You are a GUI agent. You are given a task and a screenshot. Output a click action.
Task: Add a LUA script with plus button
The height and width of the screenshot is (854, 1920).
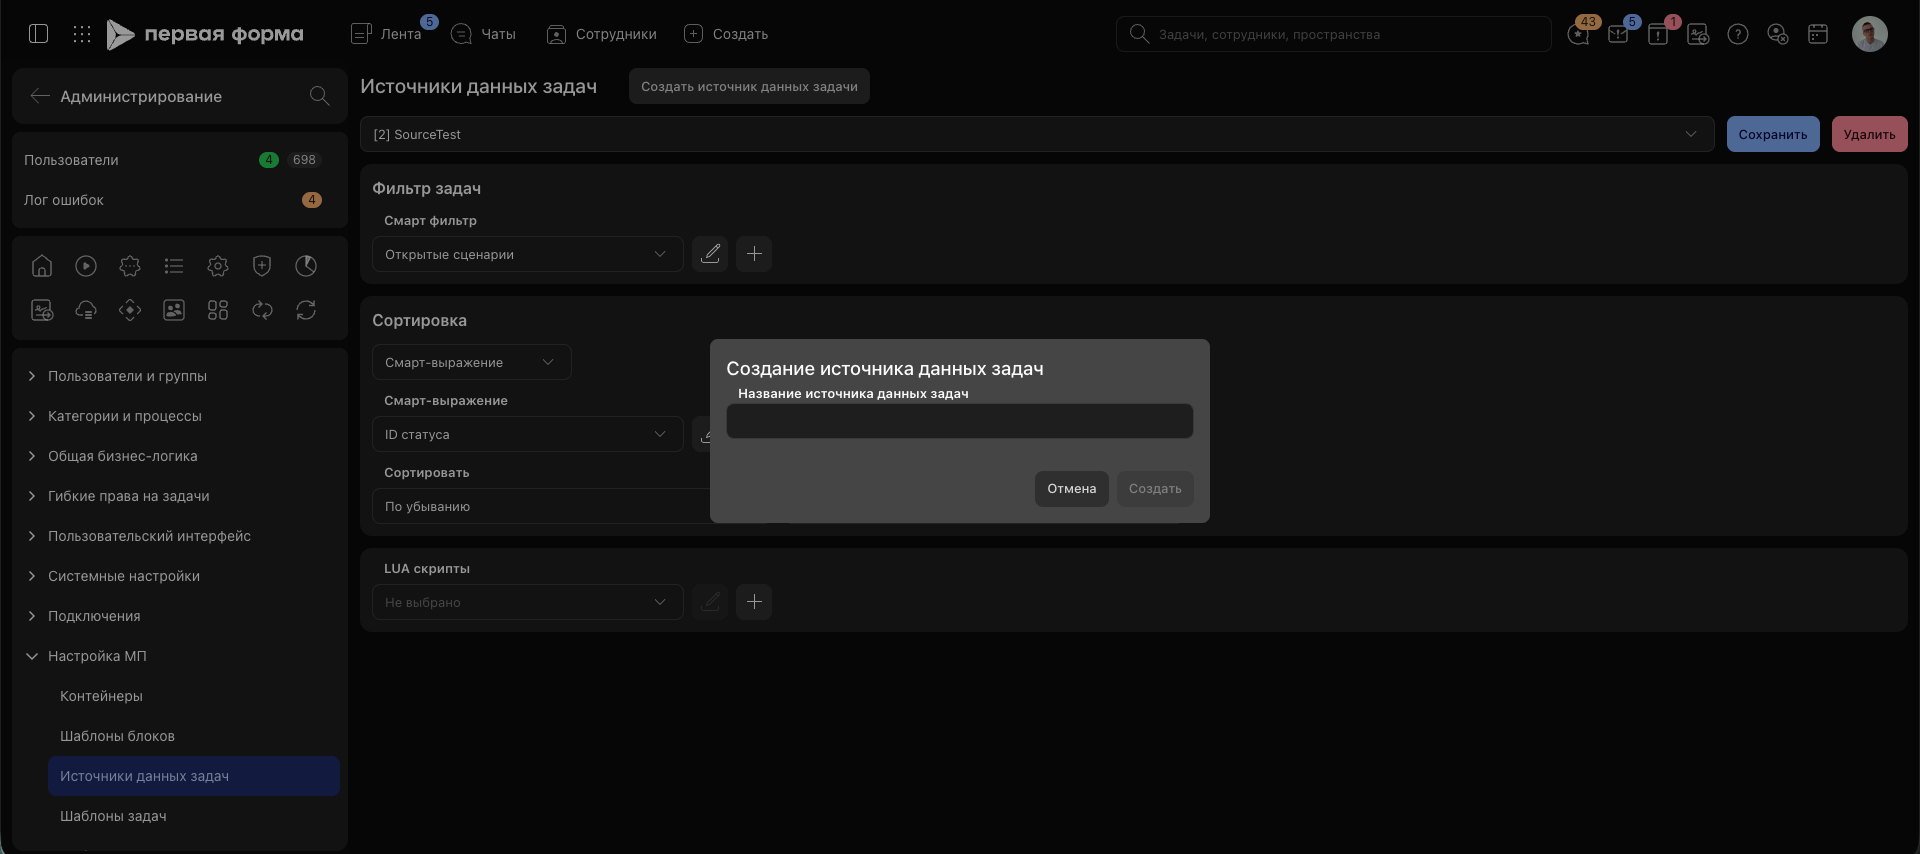pos(754,602)
